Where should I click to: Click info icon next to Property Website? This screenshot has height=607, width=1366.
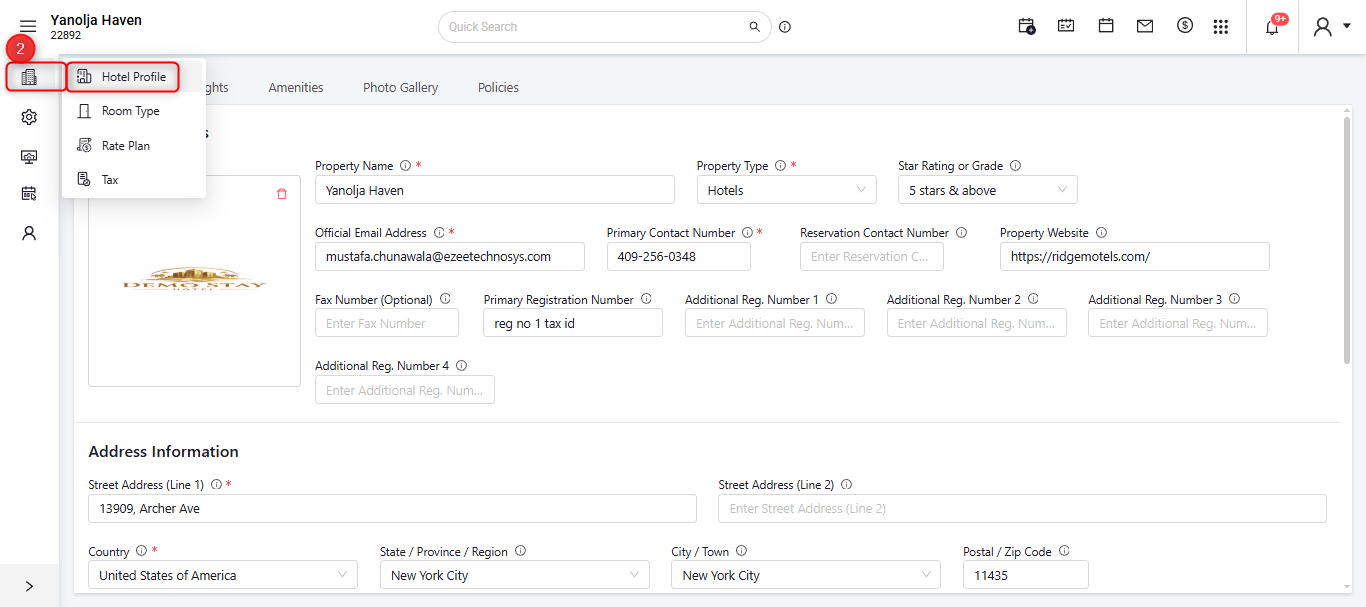click(1101, 233)
